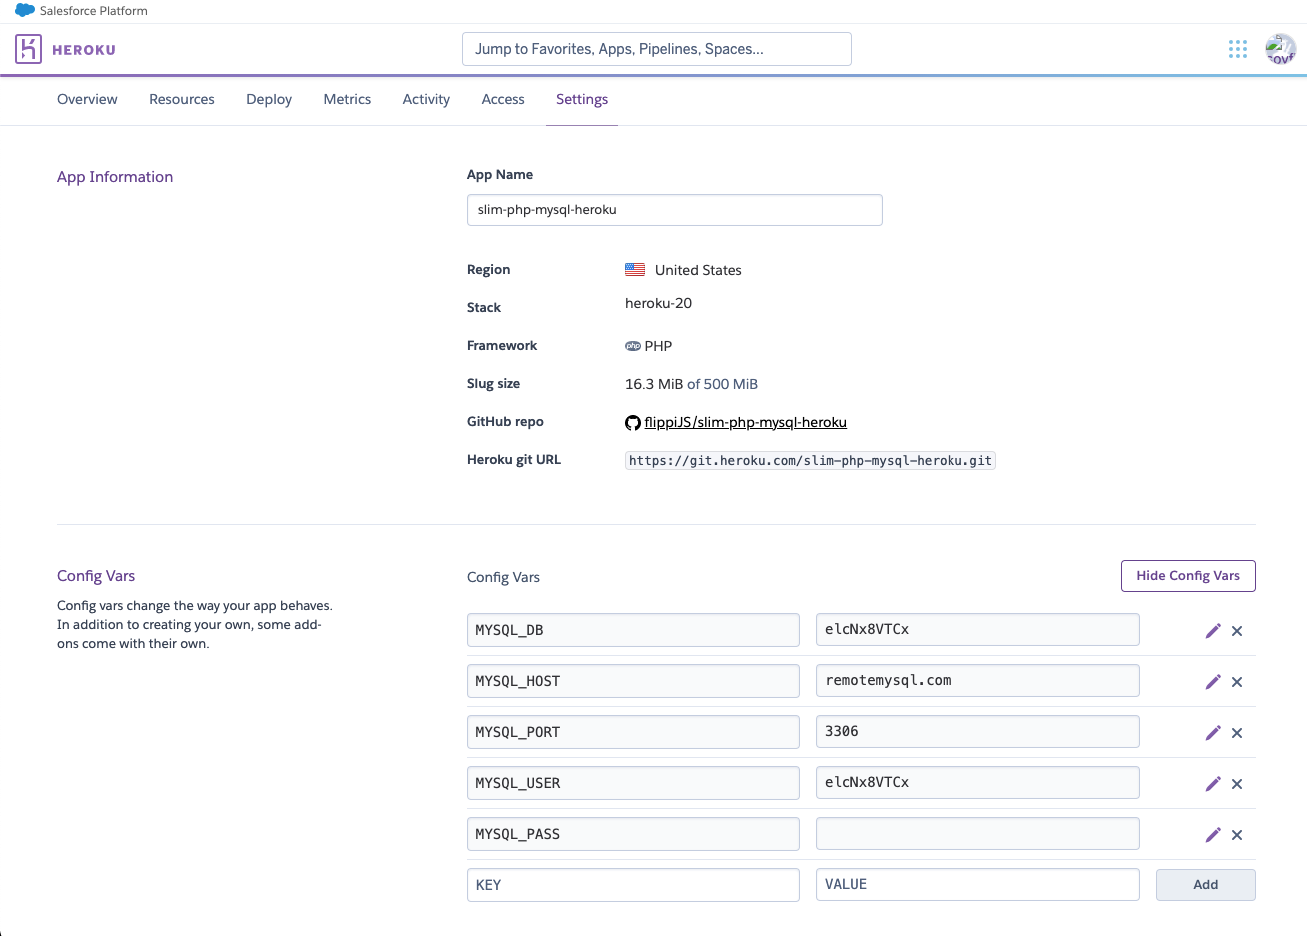Open the Metrics tab
Image resolution: width=1307 pixels, height=936 pixels.
tap(347, 99)
